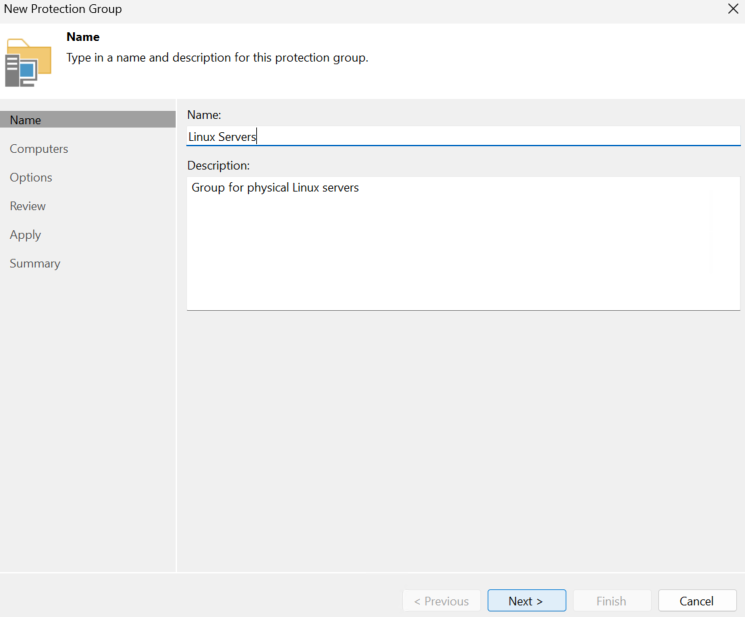Place cursor in the Description text line
745x617 pixels.
(275, 188)
